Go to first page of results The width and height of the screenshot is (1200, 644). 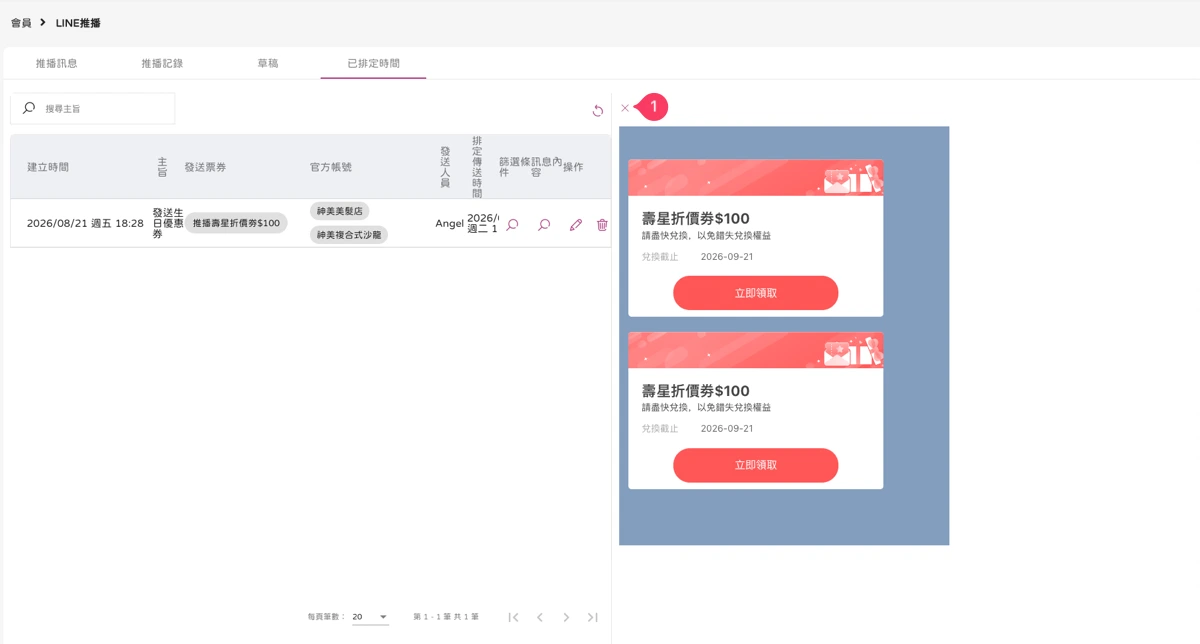[x=514, y=617]
